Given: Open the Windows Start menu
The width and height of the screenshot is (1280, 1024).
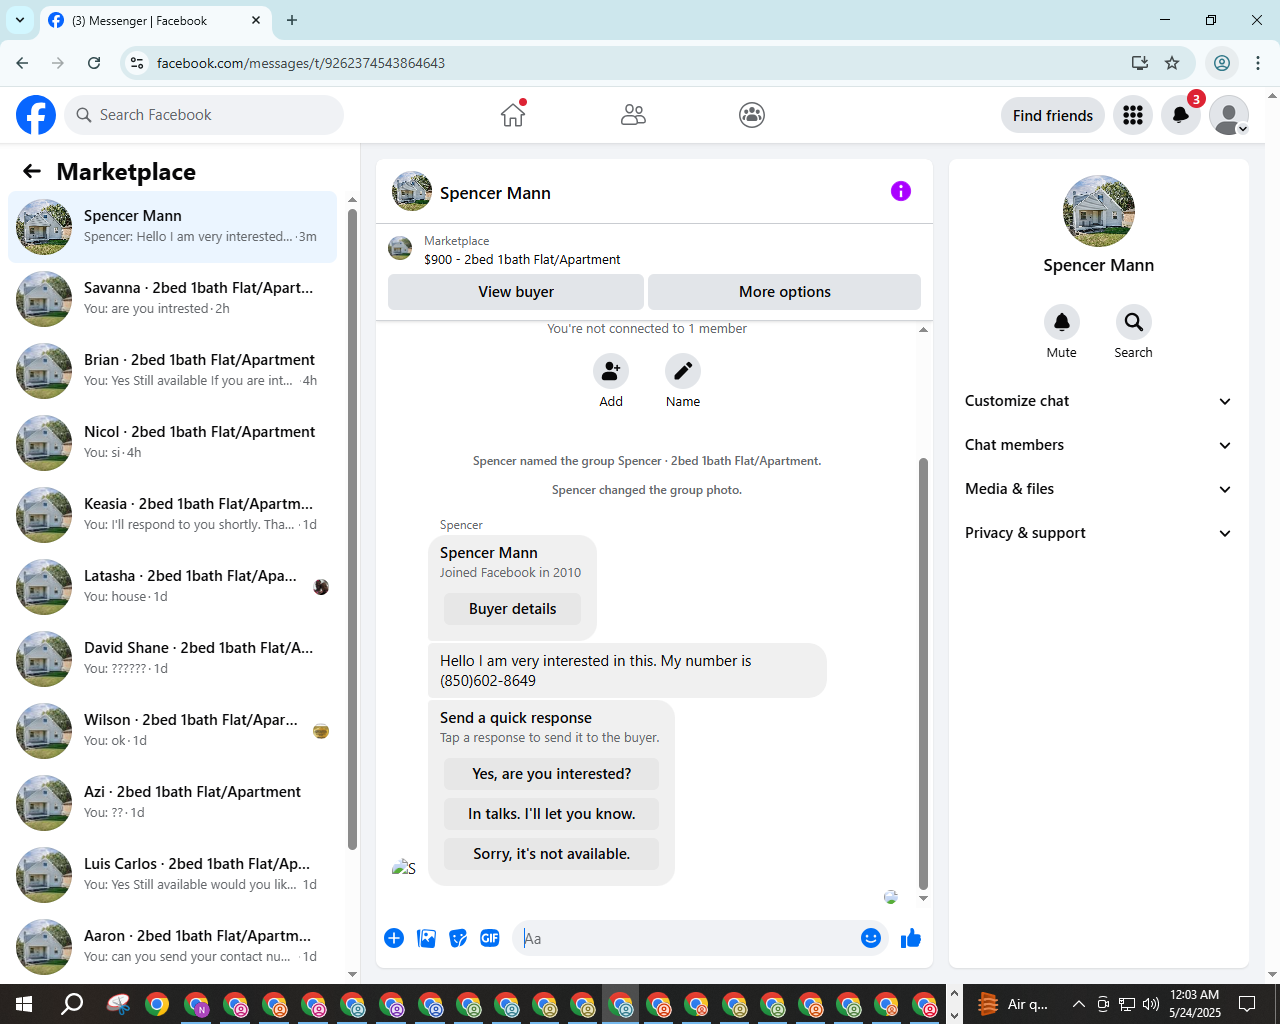Looking at the screenshot, I should 24,1004.
